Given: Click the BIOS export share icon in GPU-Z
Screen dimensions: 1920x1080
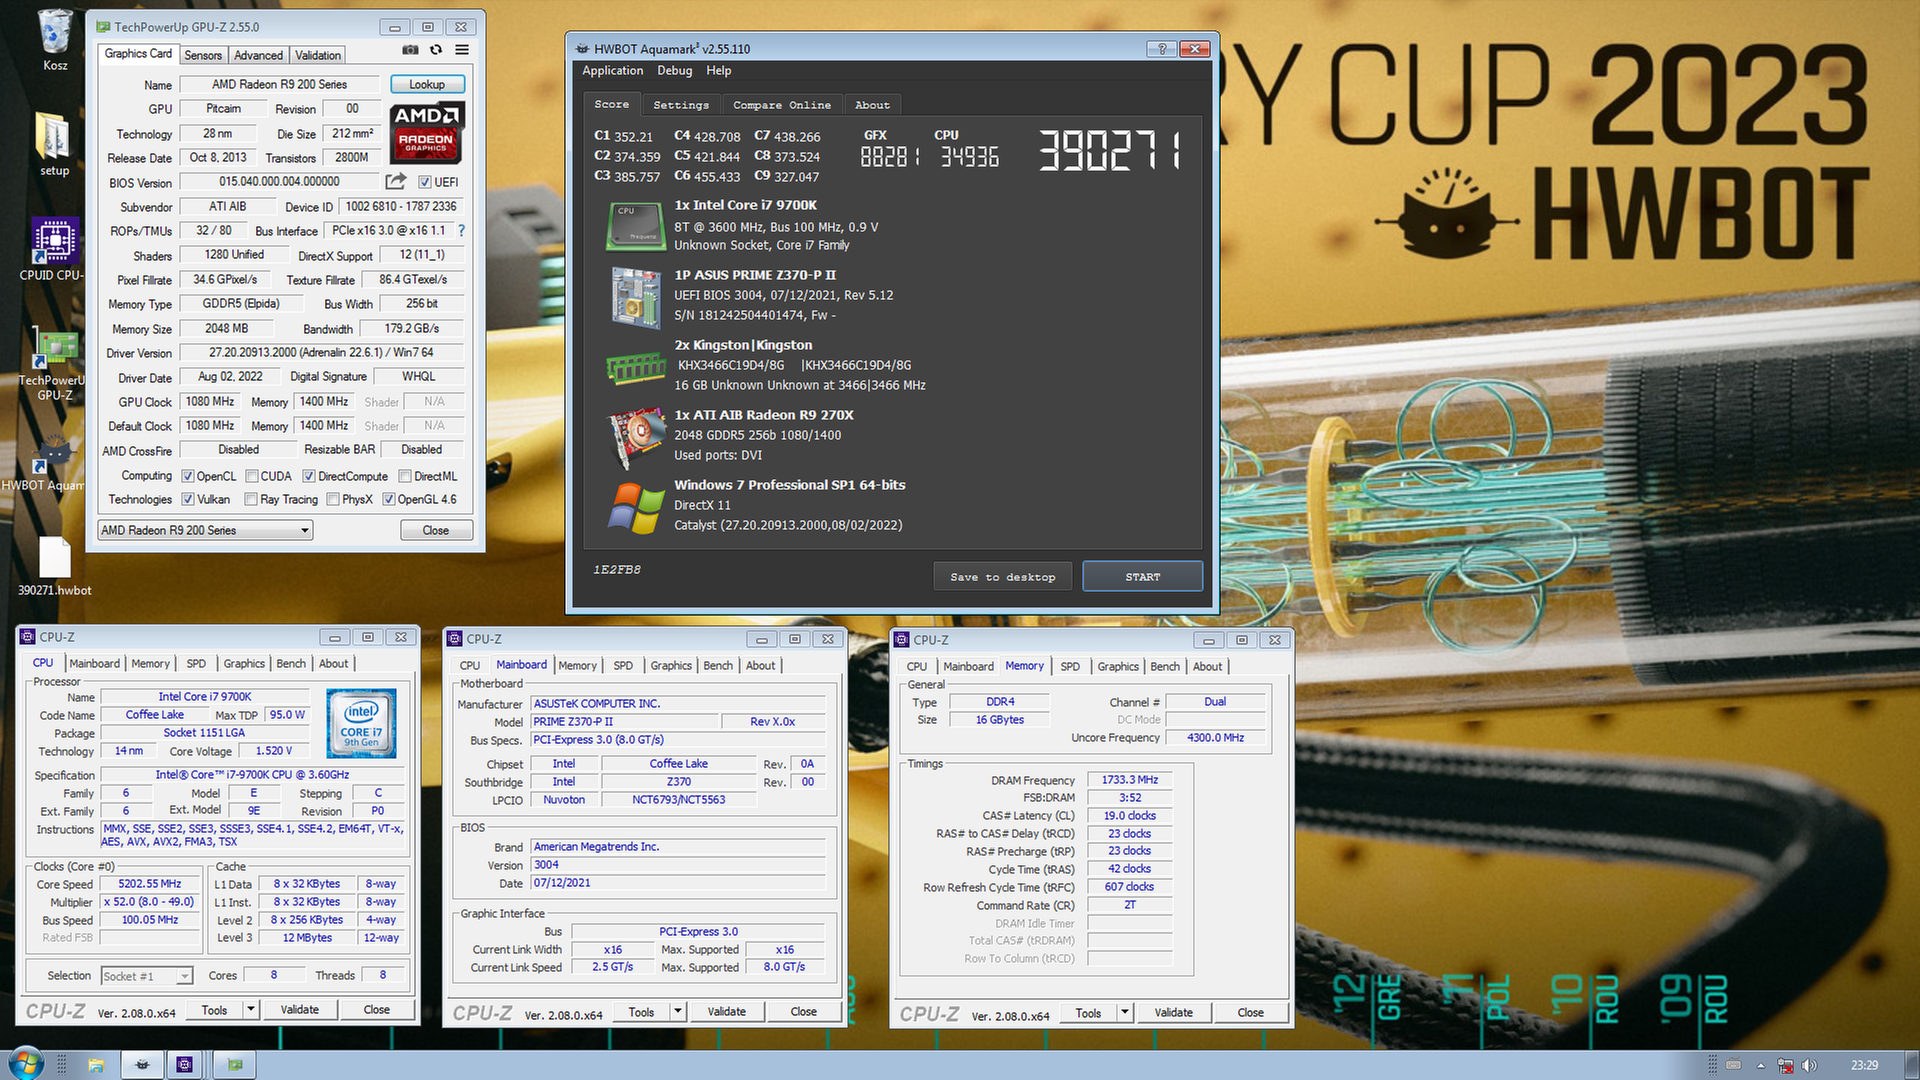Looking at the screenshot, I should 396,181.
